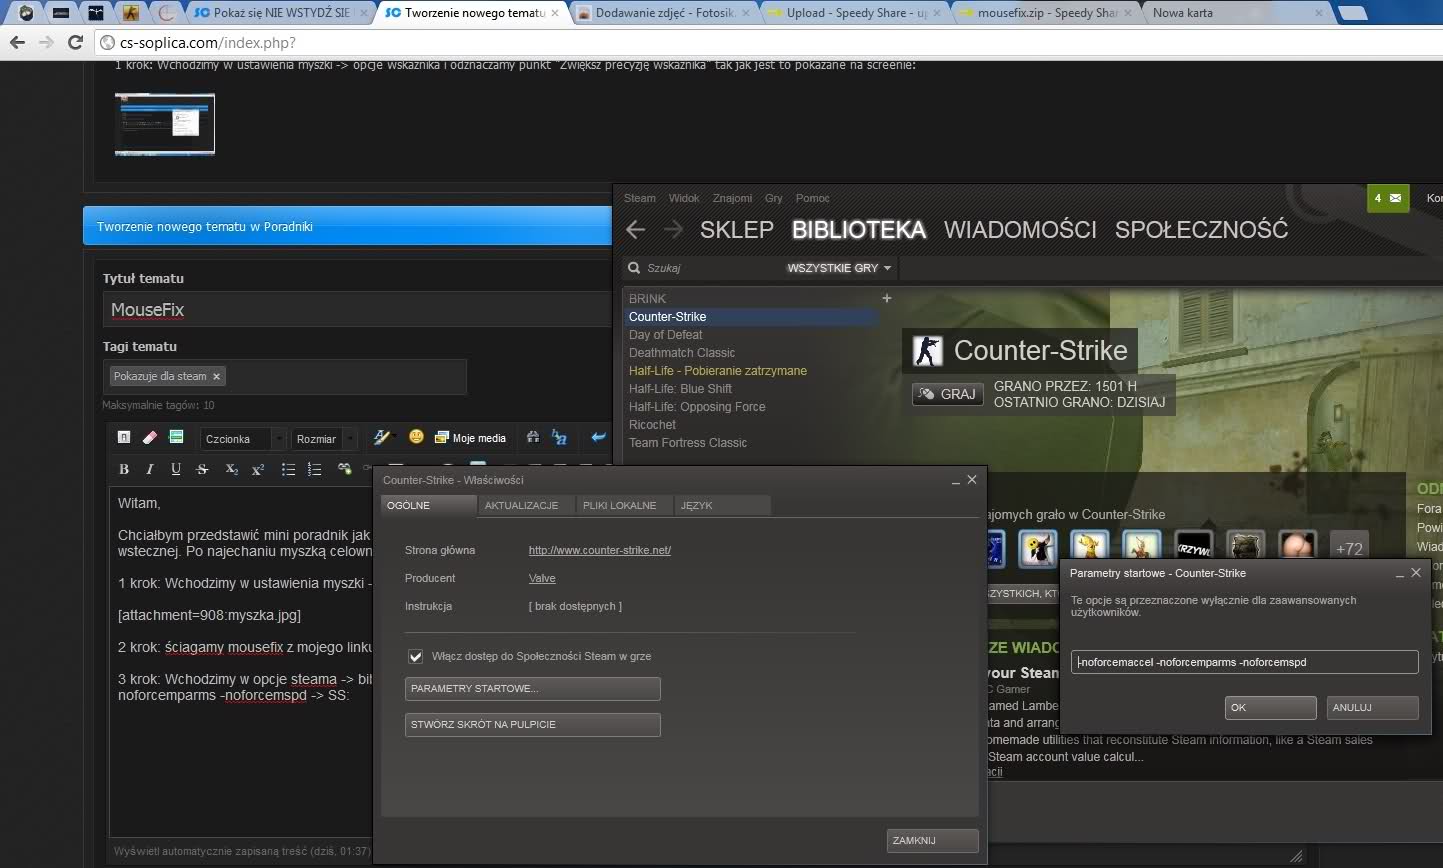Go to the SKLEP section in Steam

coord(737,229)
